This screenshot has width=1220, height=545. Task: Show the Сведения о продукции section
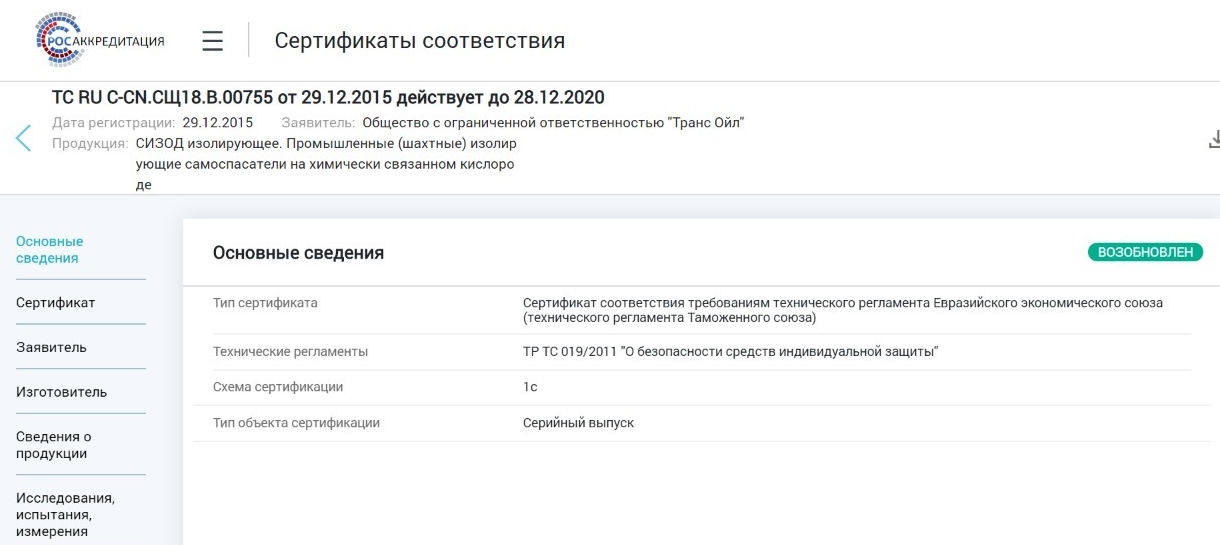tap(51, 445)
